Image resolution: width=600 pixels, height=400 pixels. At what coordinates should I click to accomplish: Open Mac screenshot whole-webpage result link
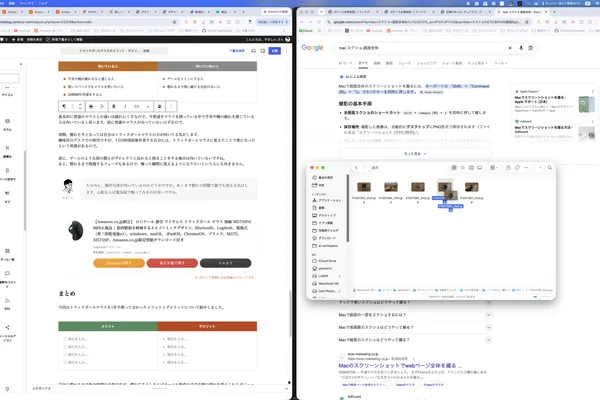coord(400,366)
